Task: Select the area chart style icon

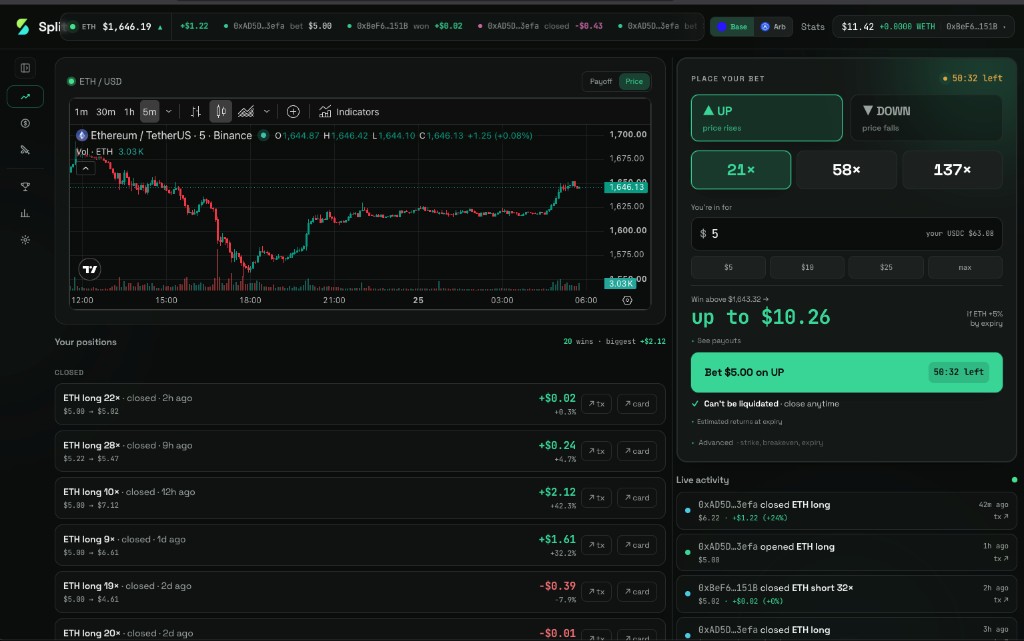Action: pos(246,112)
